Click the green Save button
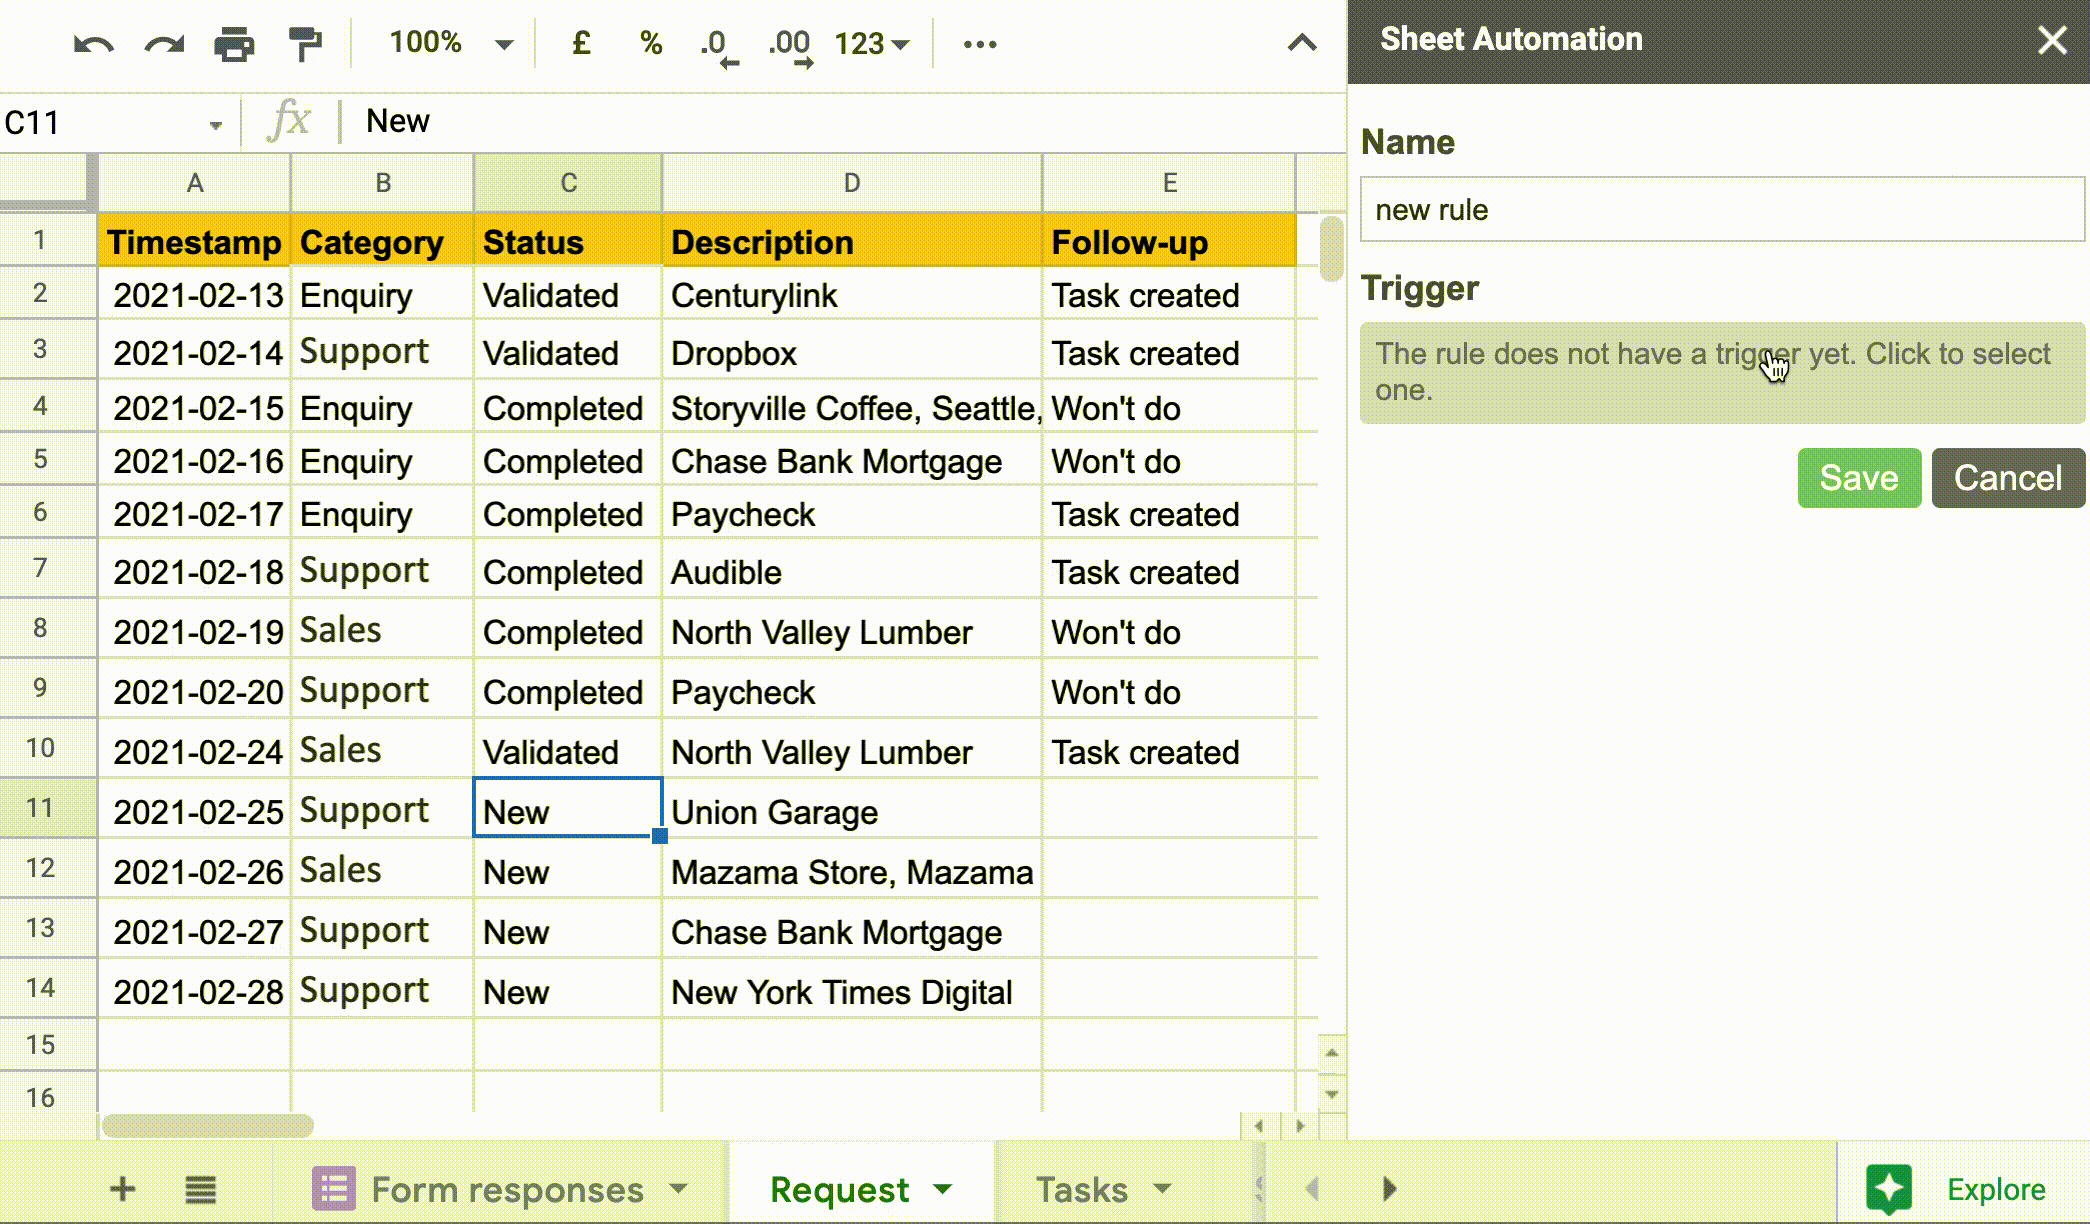The height and width of the screenshot is (1224, 2090). [x=1858, y=478]
